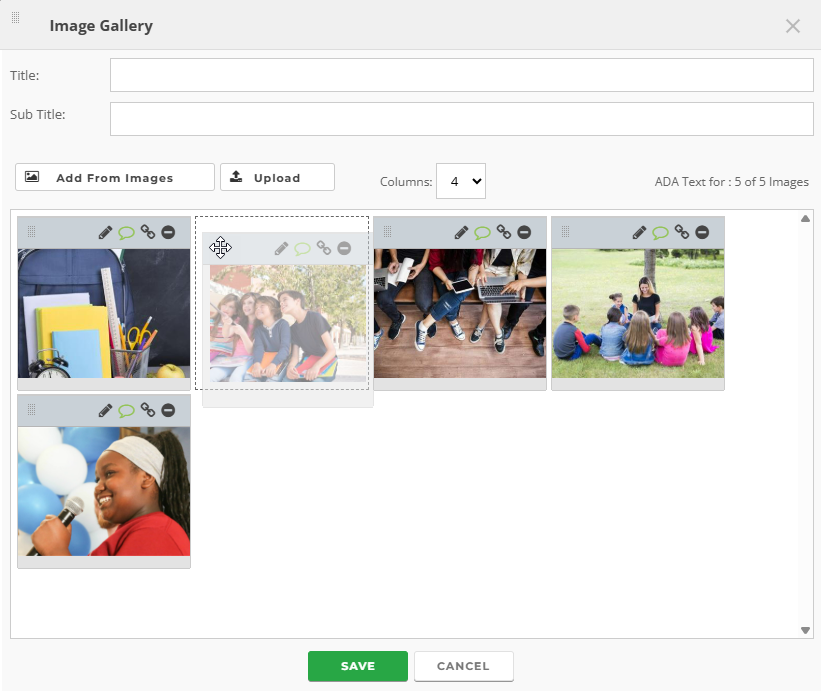Open ADA text comment for backpack image
The height and width of the screenshot is (692, 821).
(x=126, y=232)
